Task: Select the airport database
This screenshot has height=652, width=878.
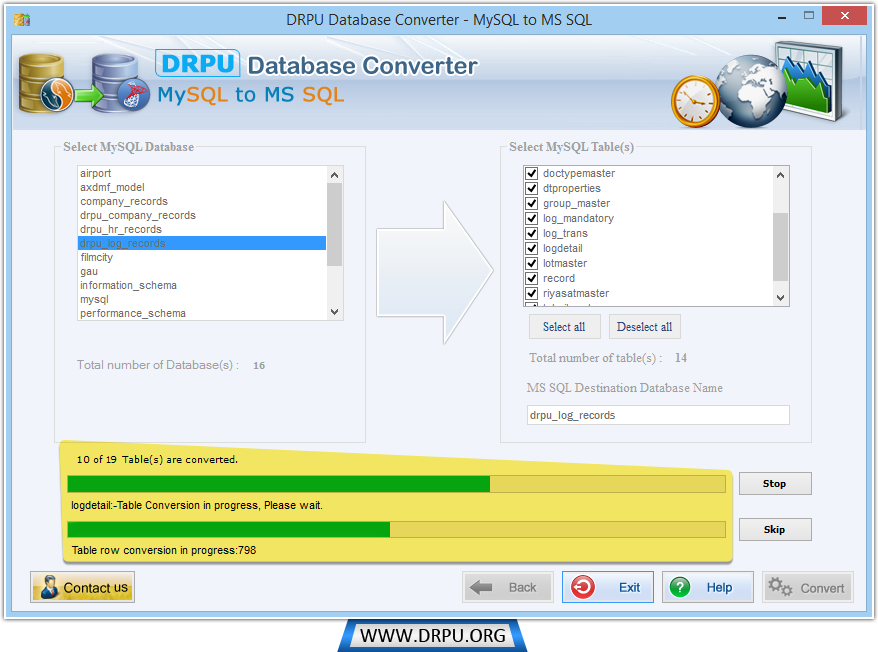Action: [x=202, y=174]
